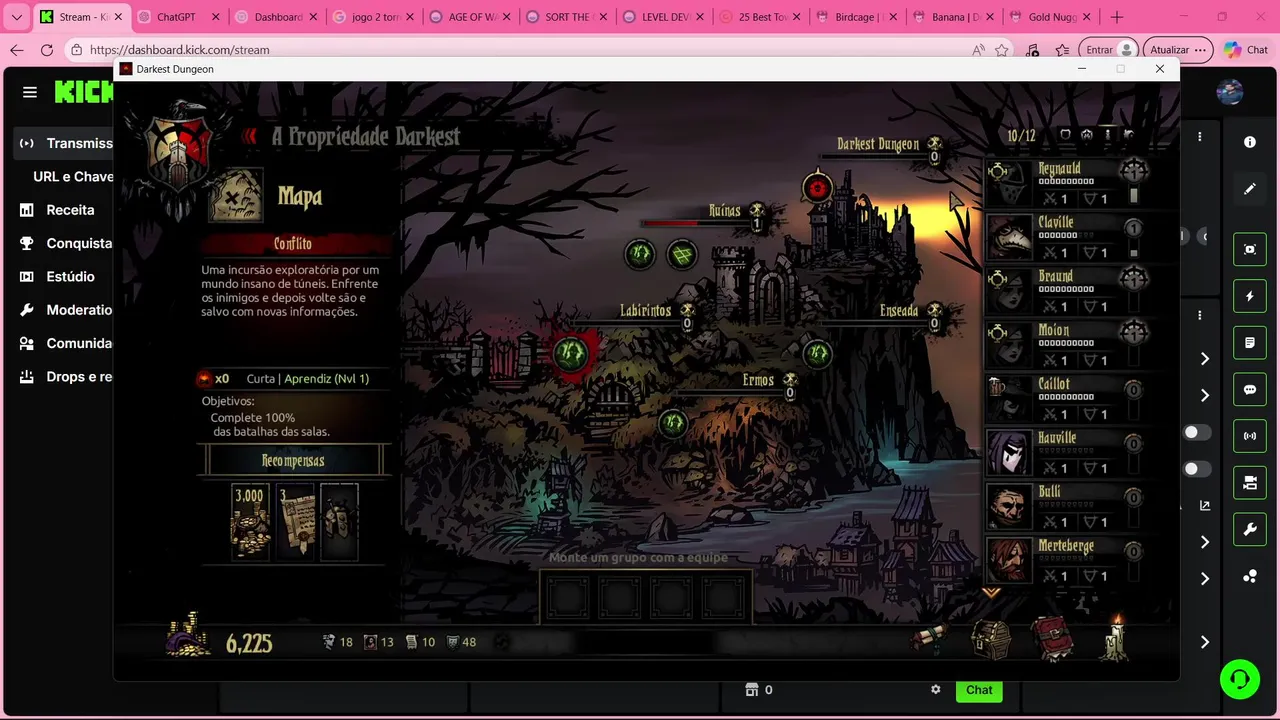Click the Atualizar browser update button
The width and height of the screenshot is (1280, 720).
(1178, 50)
